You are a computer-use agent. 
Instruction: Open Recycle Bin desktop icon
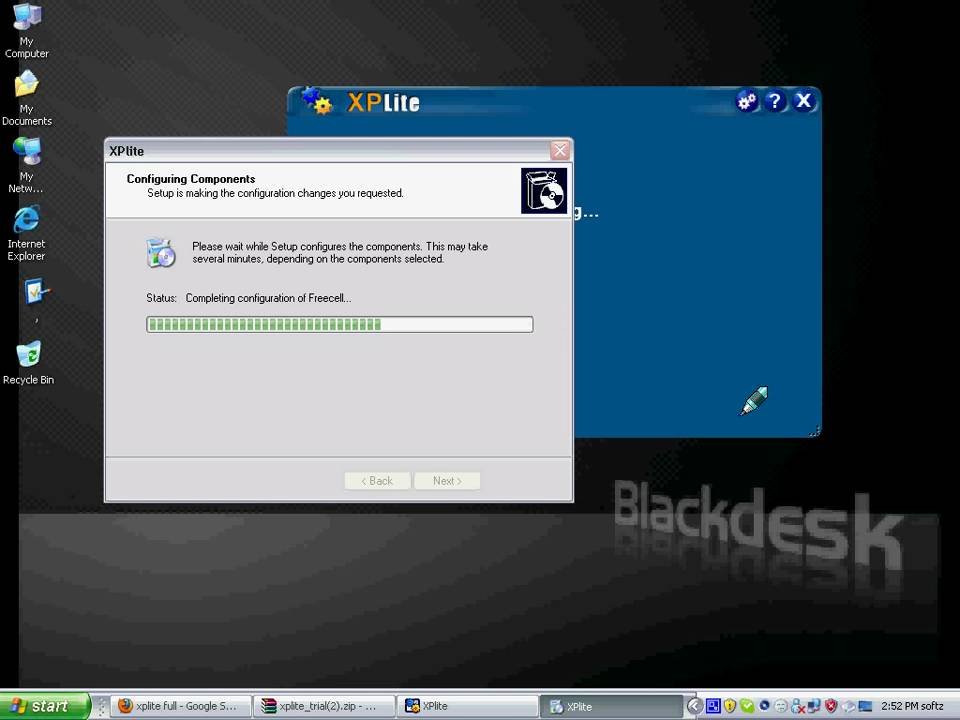tap(28, 362)
